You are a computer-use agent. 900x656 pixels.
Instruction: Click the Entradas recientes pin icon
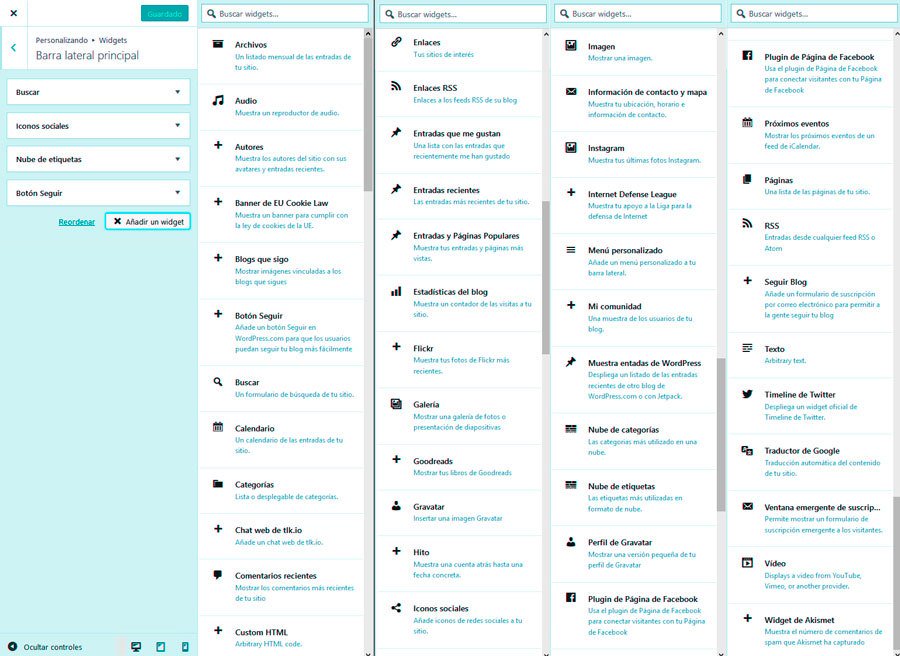396,189
